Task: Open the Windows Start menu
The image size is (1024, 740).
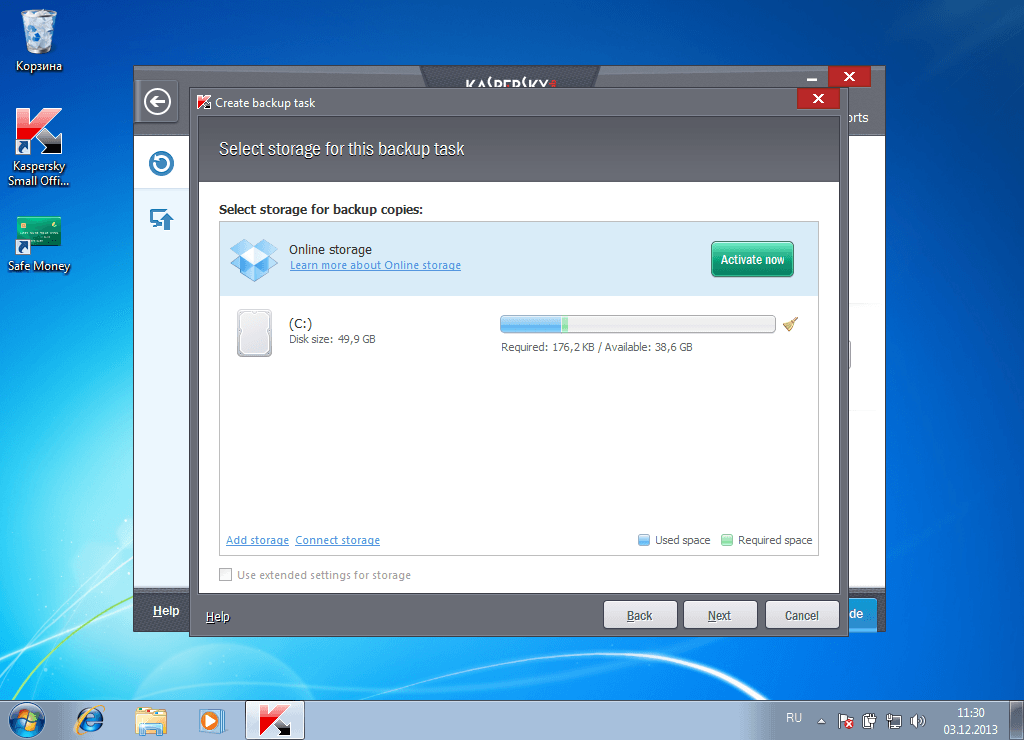Action: coord(27,721)
